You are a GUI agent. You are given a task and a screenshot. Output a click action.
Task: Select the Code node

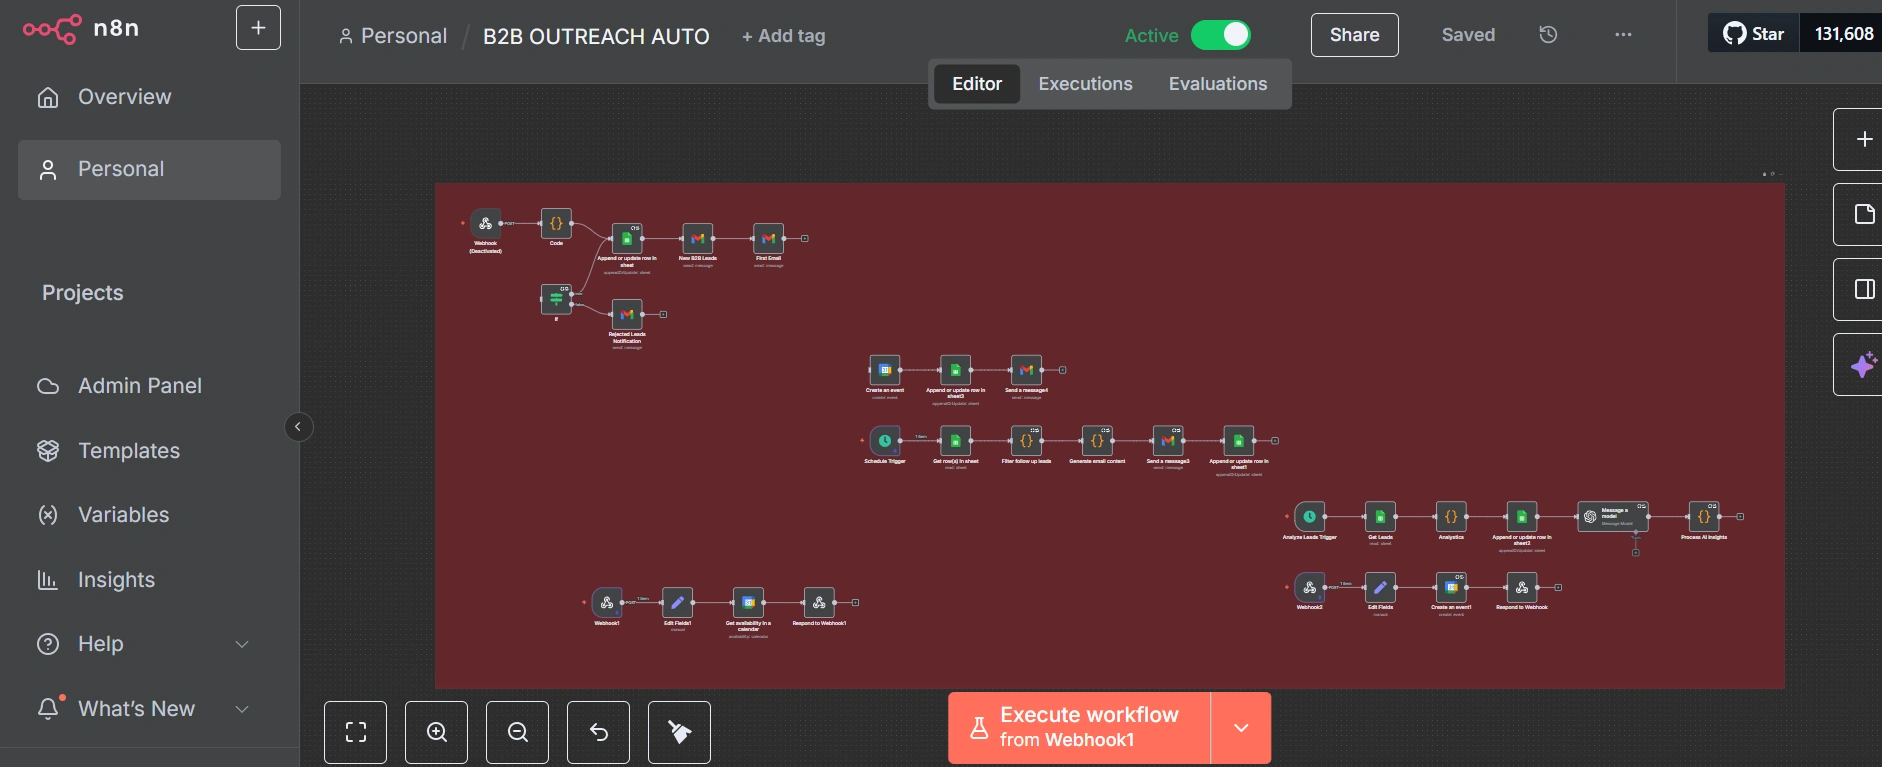tap(556, 223)
